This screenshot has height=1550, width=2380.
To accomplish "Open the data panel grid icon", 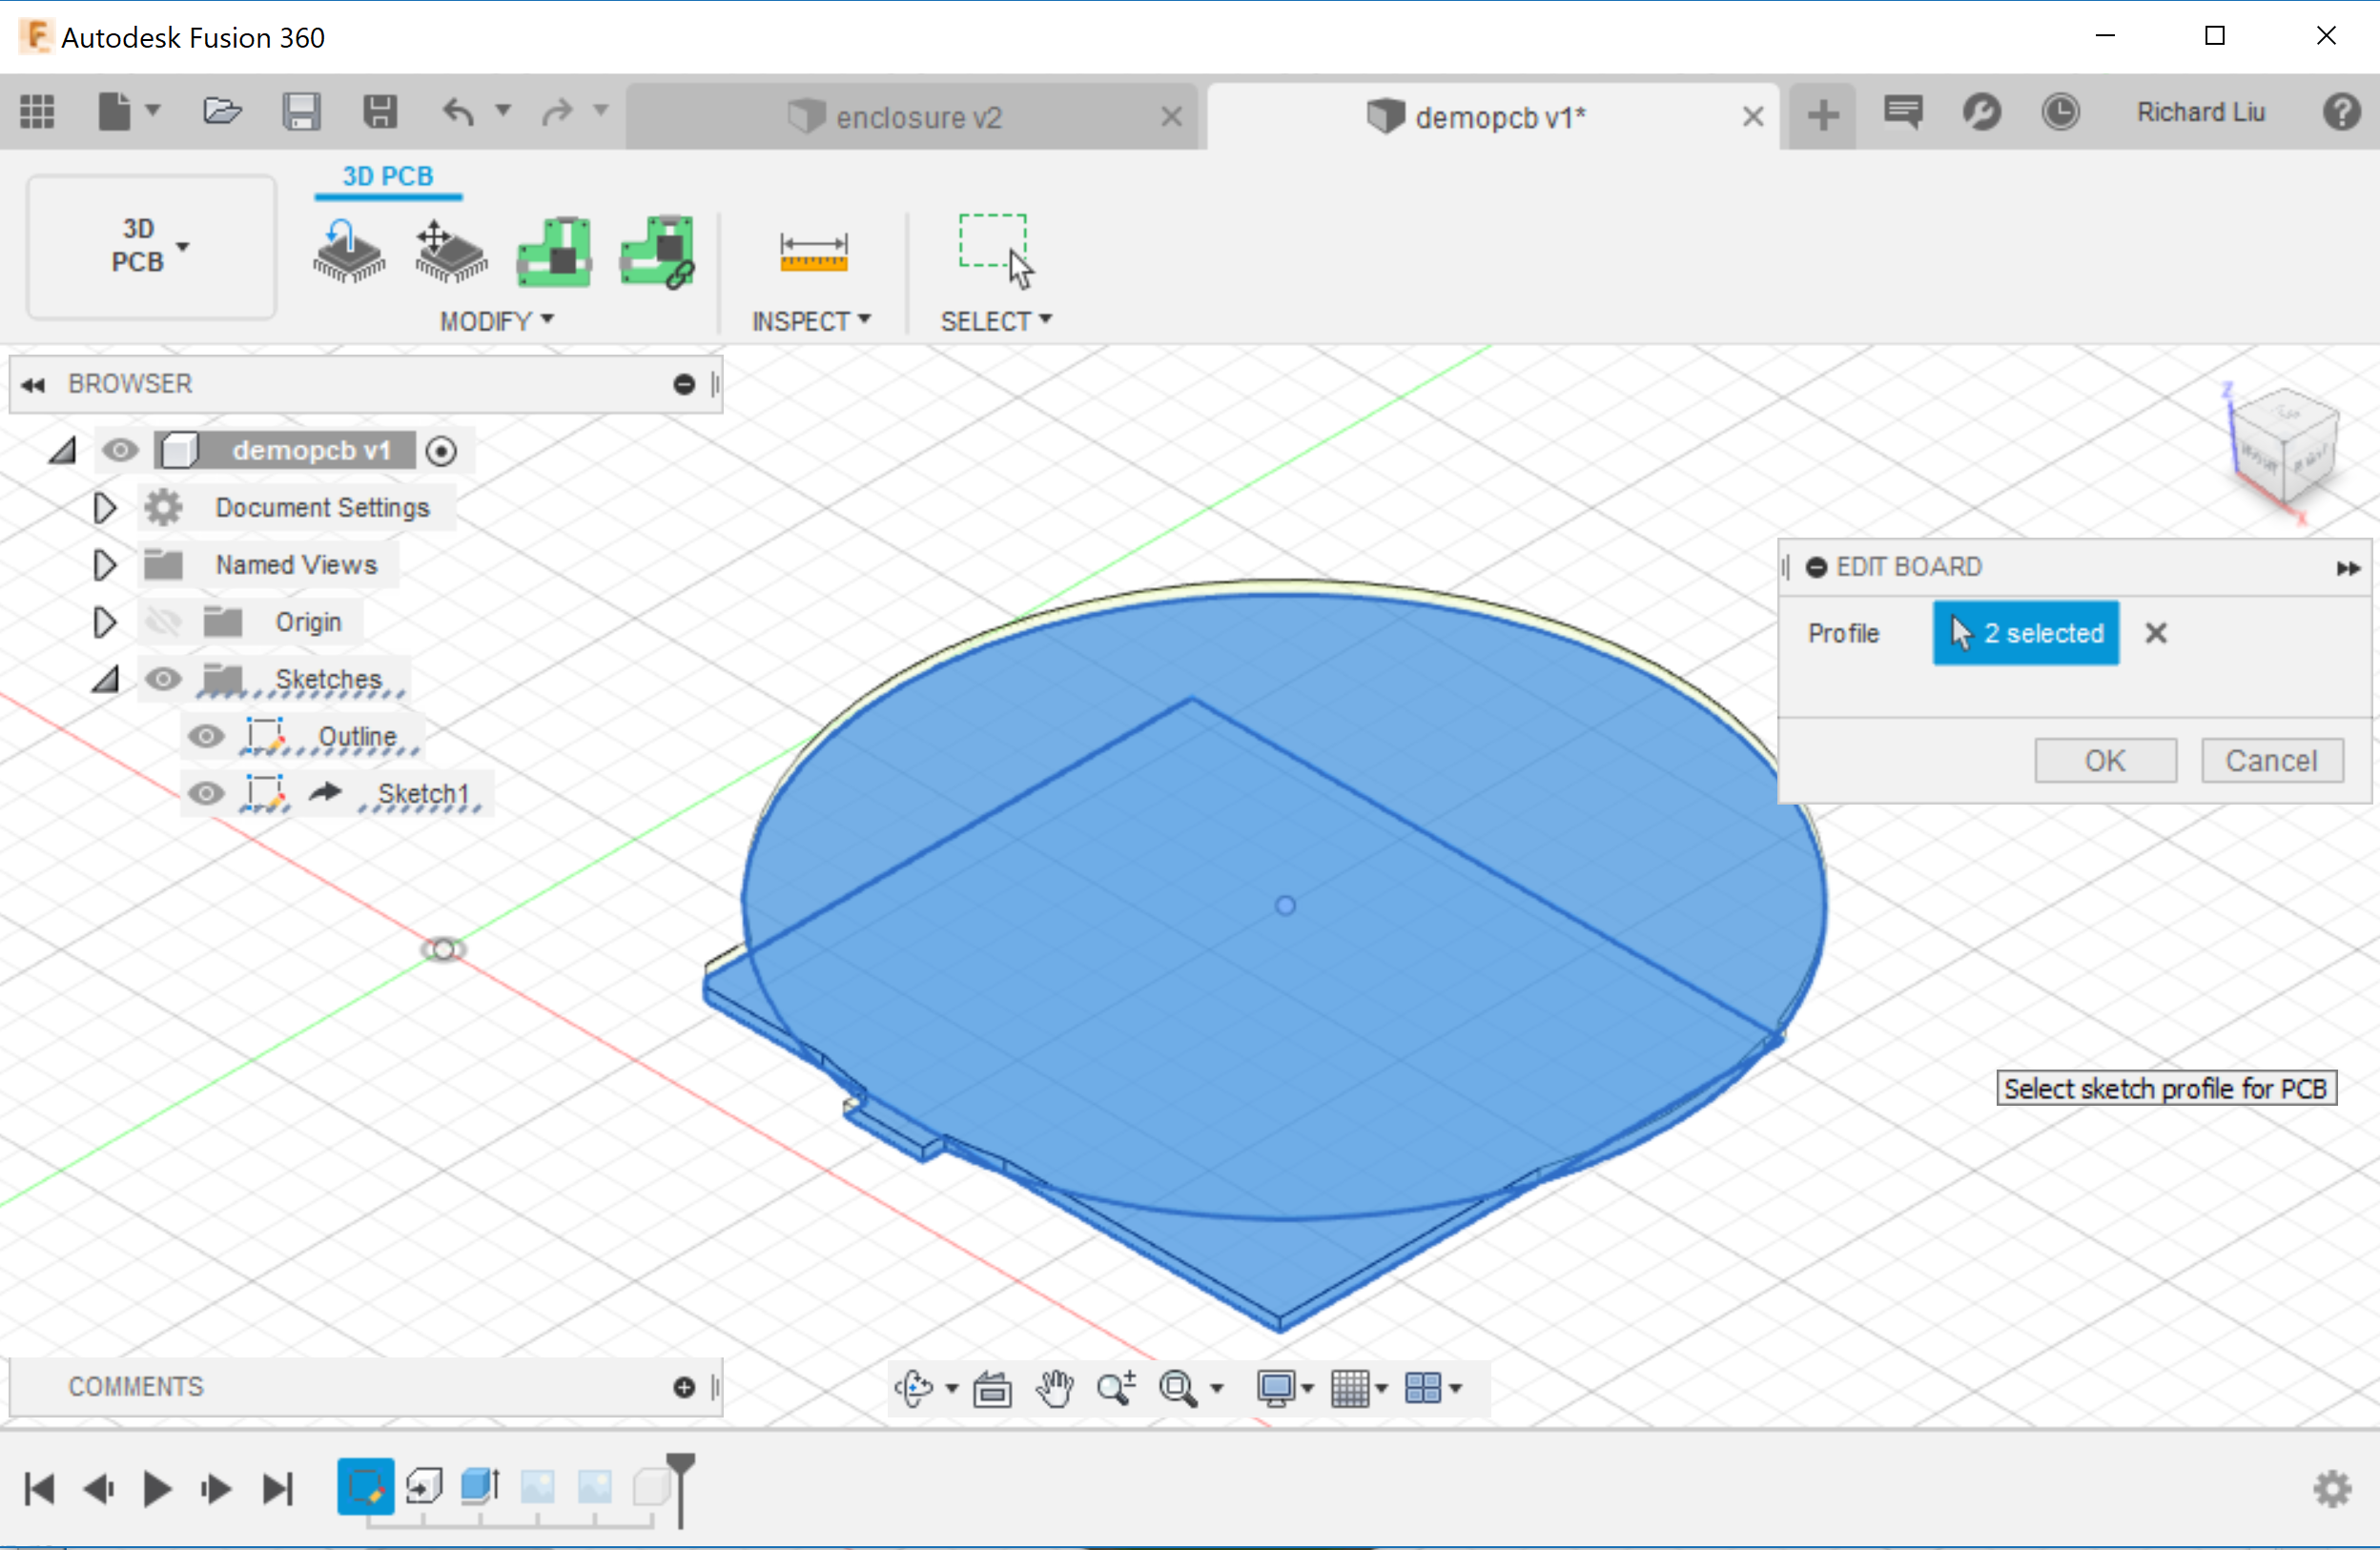I will pos(38,112).
